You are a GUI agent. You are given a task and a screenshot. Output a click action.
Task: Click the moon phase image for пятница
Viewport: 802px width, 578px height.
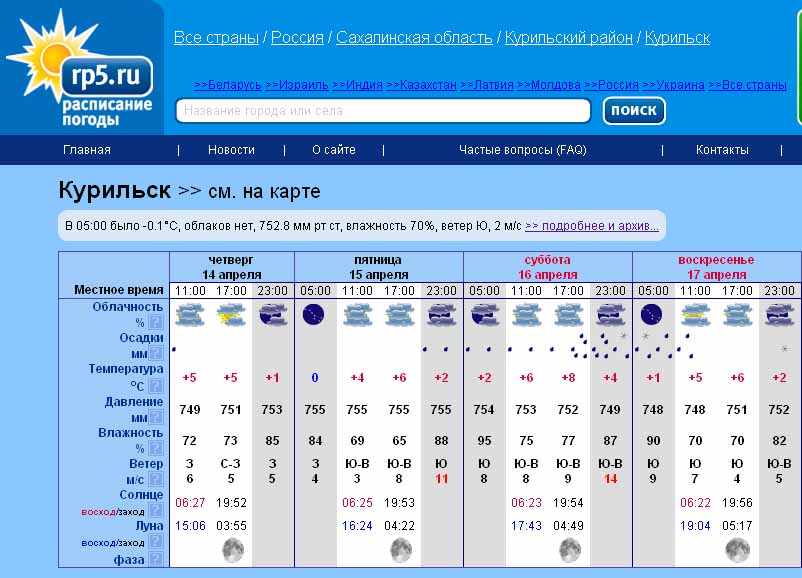coord(400,549)
